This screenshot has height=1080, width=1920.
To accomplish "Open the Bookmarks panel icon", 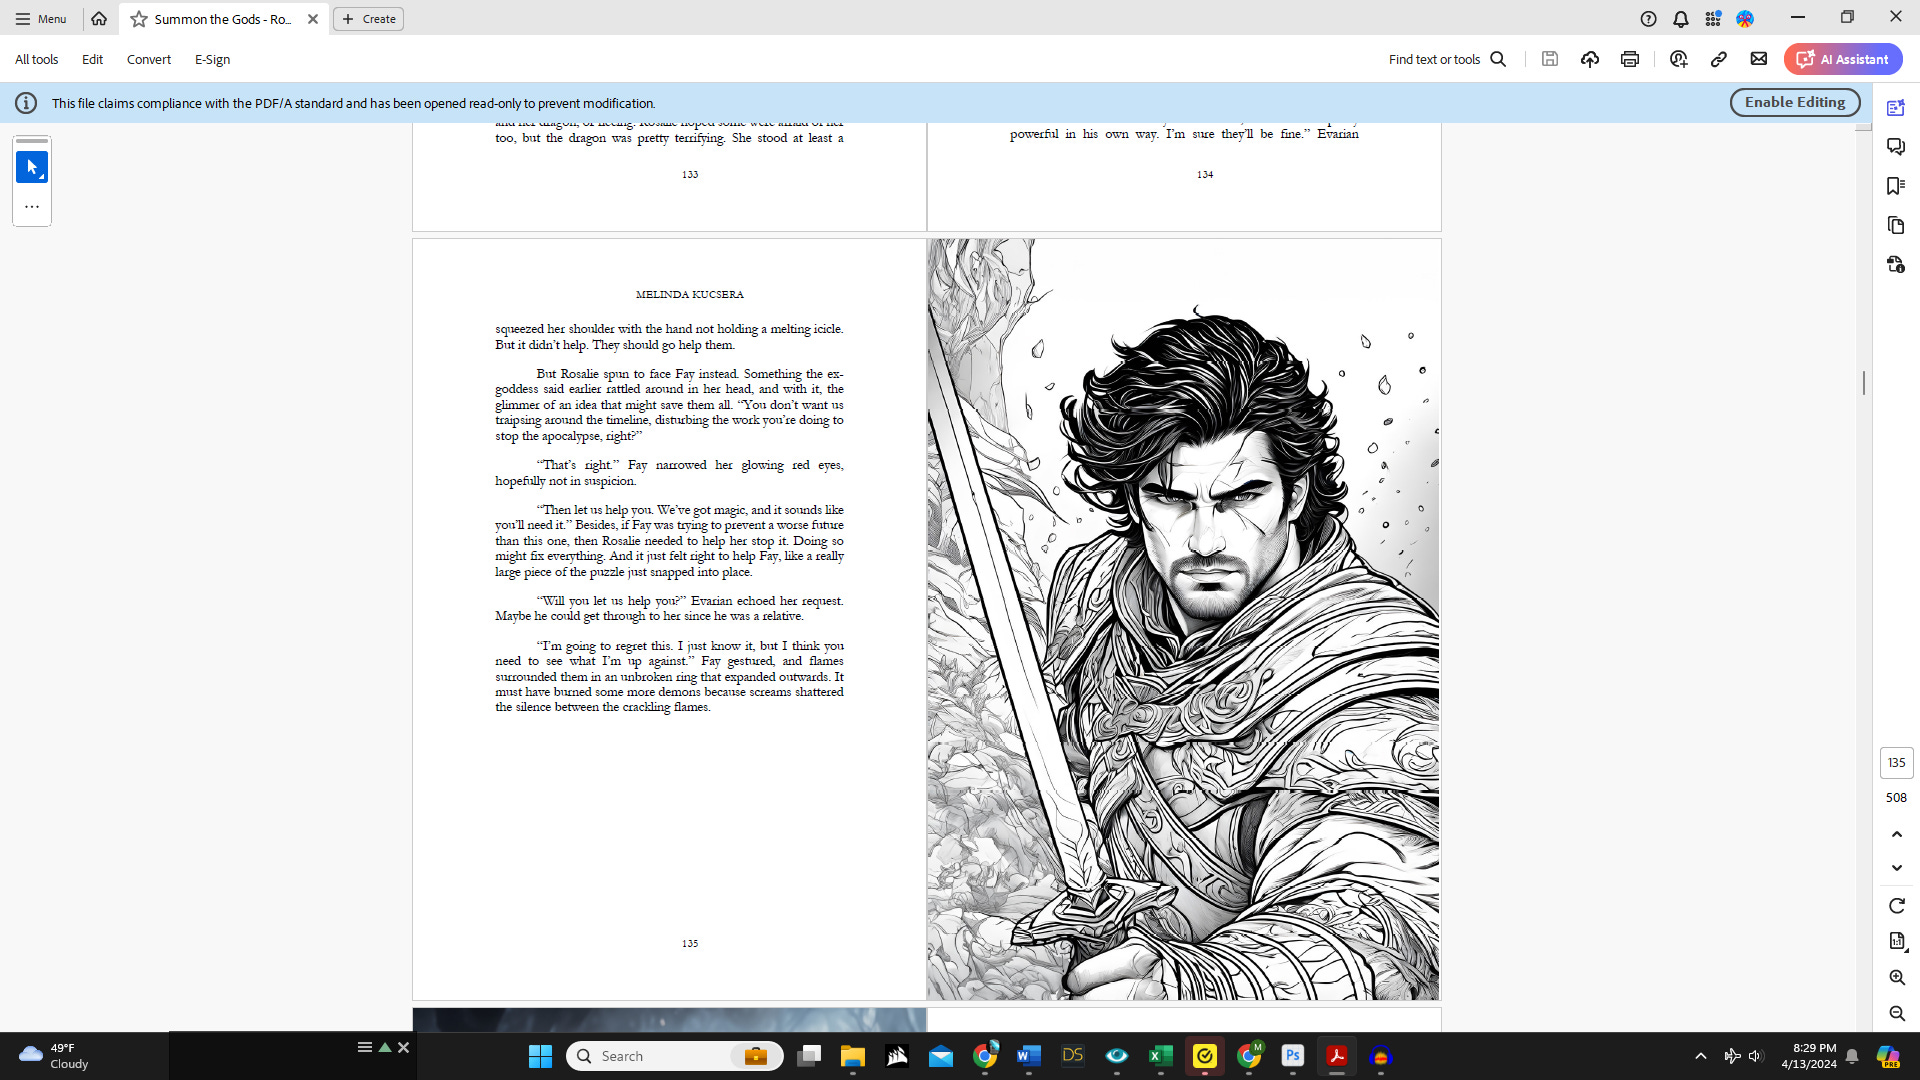I will 1896,186.
